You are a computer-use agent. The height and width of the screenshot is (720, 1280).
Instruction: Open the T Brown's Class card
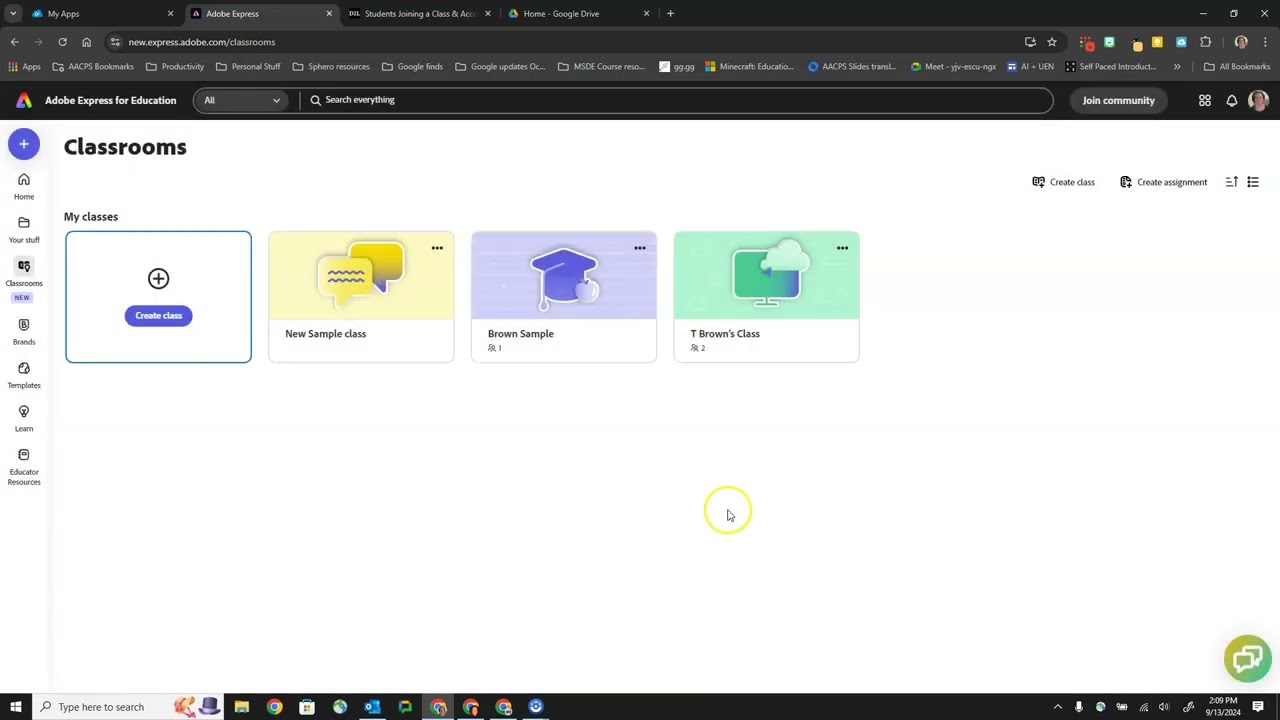coord(766,297)
